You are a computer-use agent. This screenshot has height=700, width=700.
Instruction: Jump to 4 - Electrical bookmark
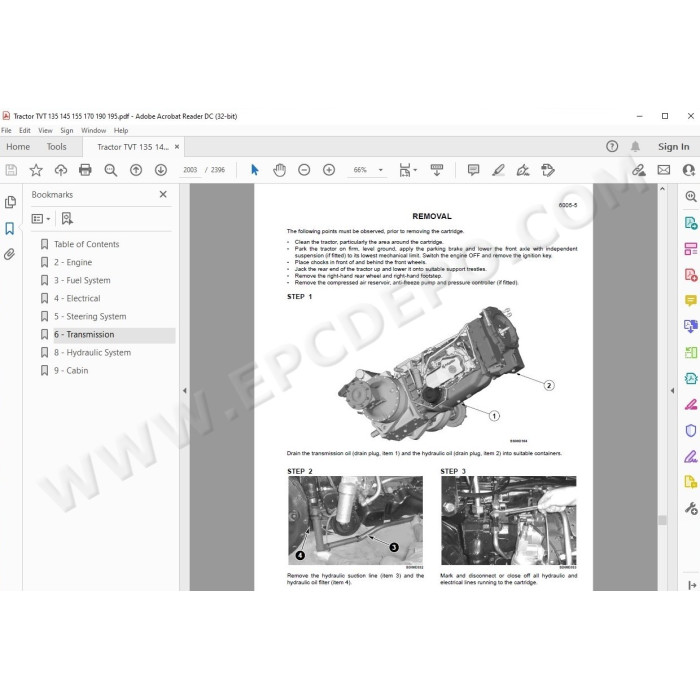pos(77,298)
